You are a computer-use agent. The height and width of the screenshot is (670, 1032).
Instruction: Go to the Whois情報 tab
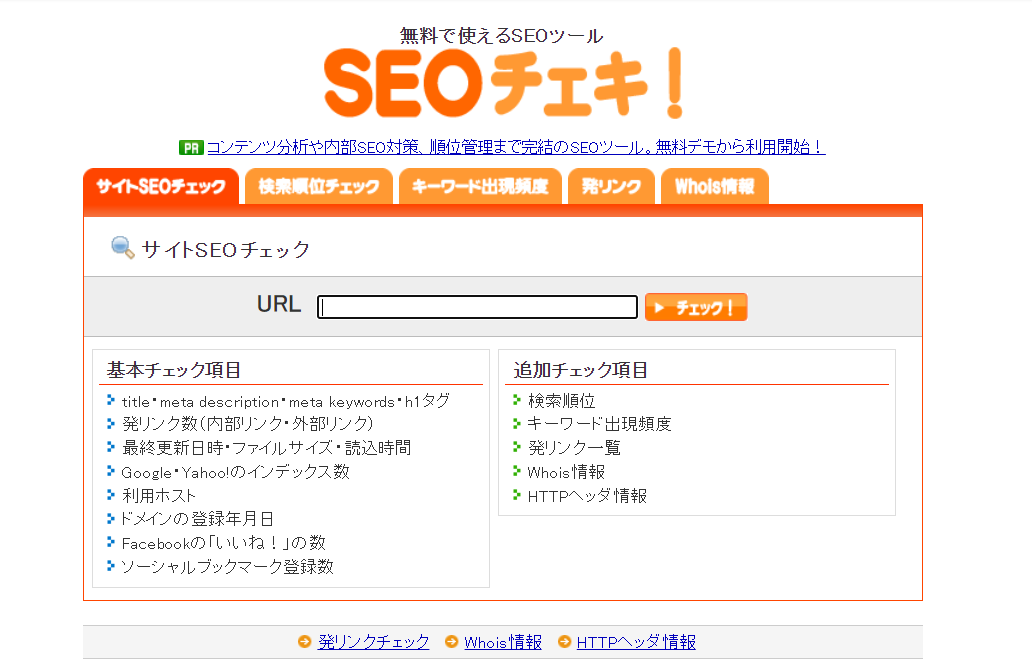[714, 187]
